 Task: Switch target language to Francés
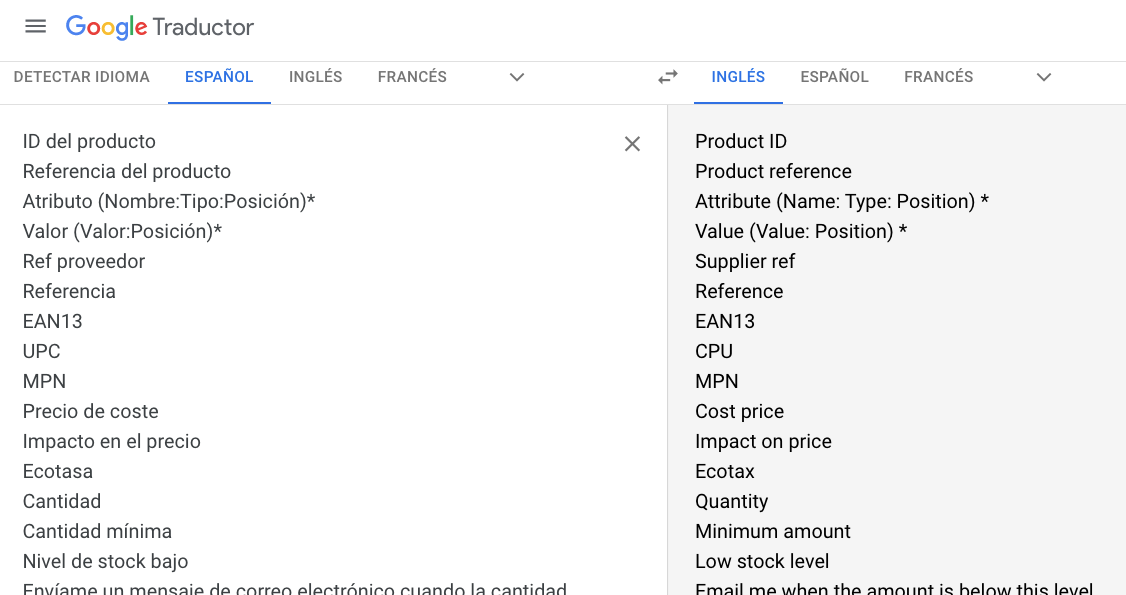[x=938, y=77]
